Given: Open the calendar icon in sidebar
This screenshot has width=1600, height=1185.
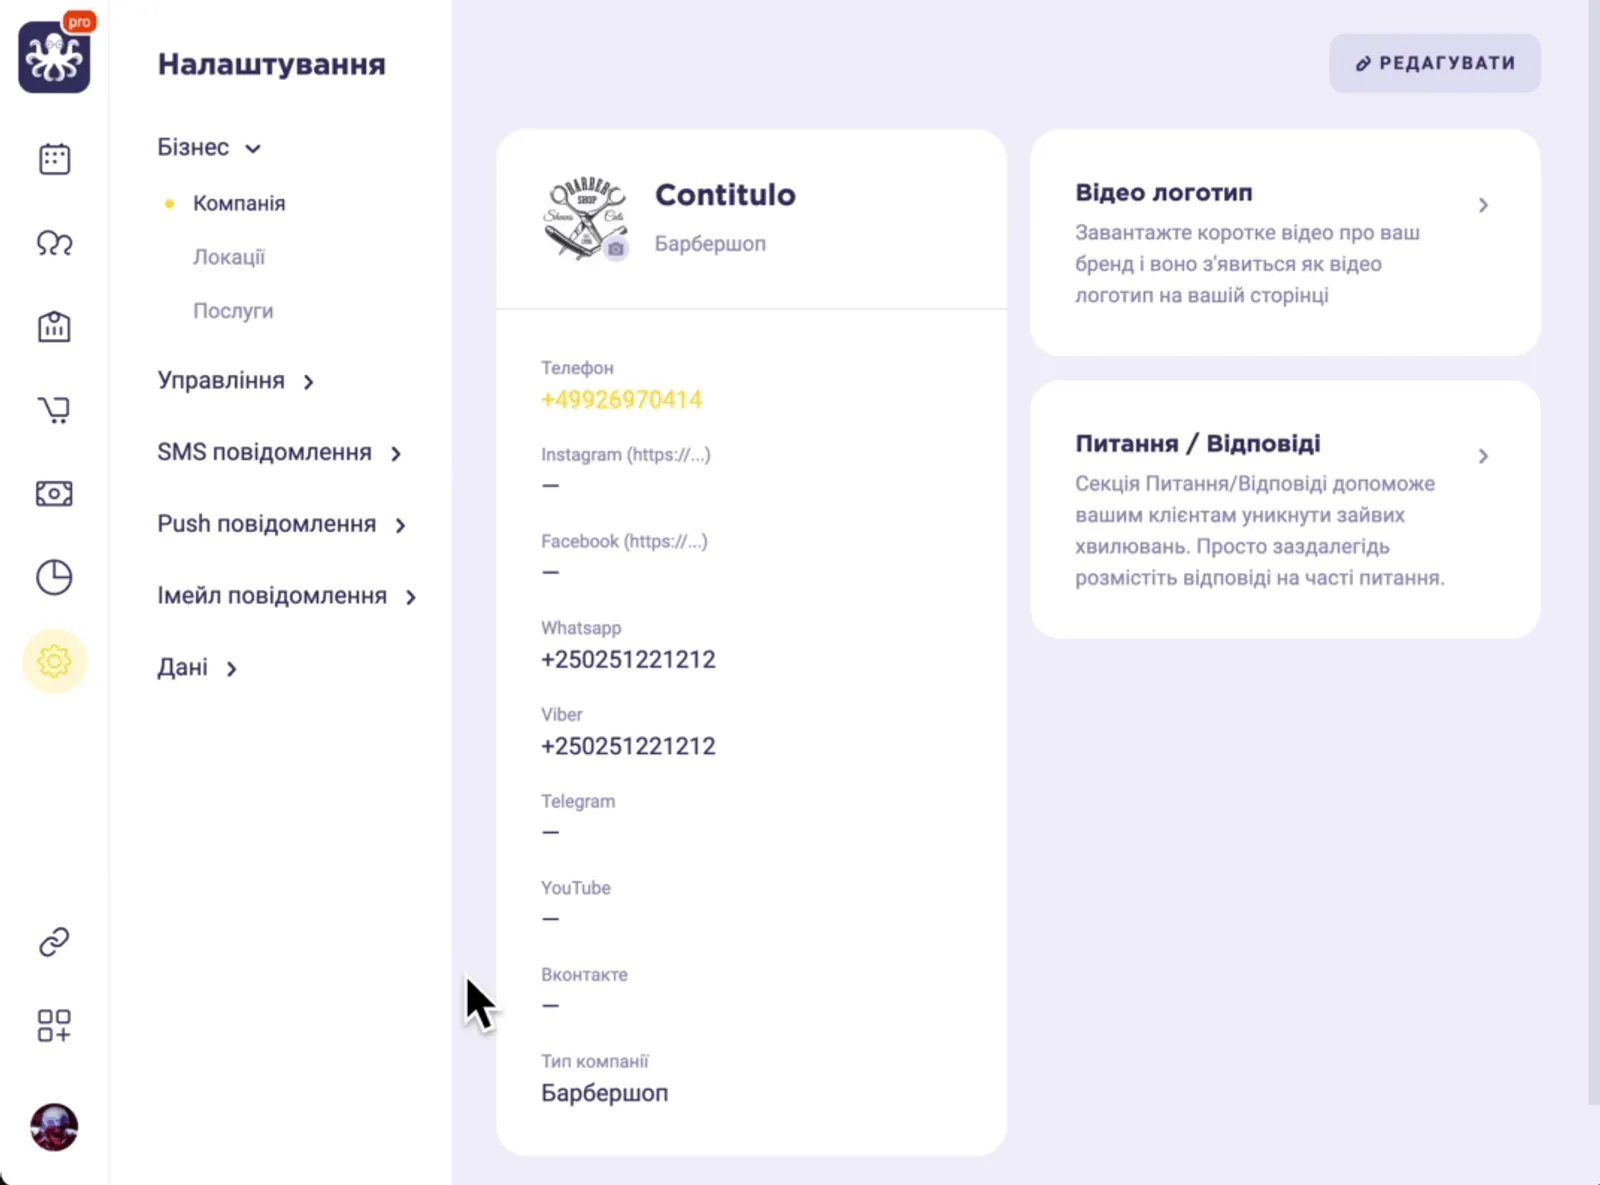Looking at the screenshot, I should [54, 159].
